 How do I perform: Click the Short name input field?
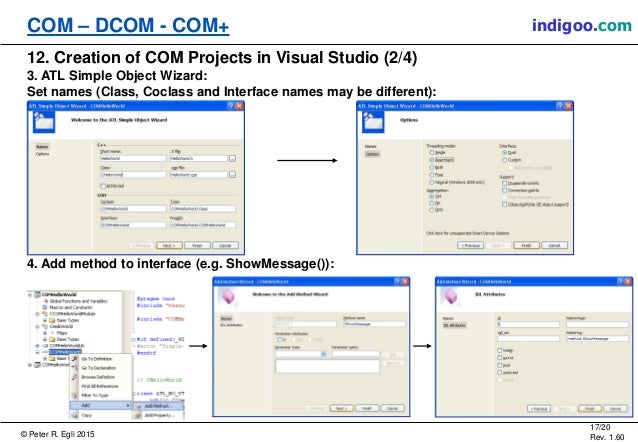[133, 158]
